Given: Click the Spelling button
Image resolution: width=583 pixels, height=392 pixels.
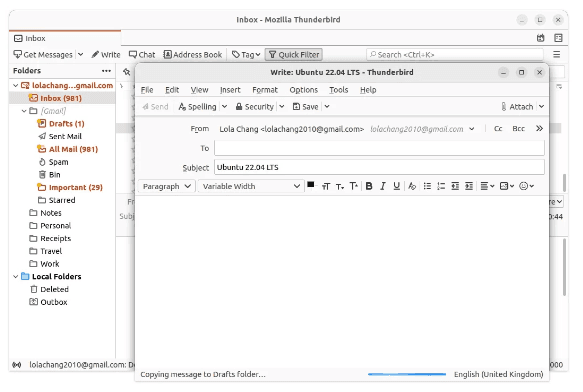Looking at the screenshot, I should [x=197, y=107].
